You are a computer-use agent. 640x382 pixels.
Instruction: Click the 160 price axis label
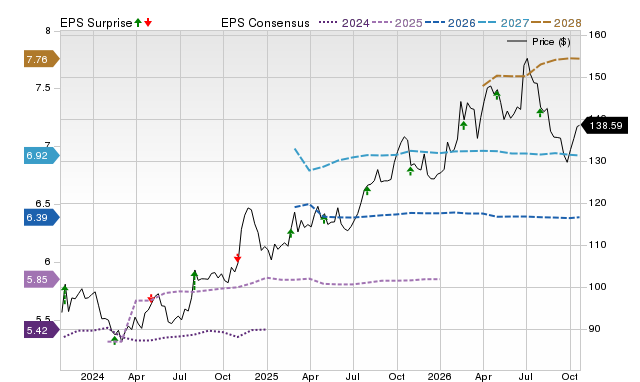pyautogui.click(x=597, y=35)
